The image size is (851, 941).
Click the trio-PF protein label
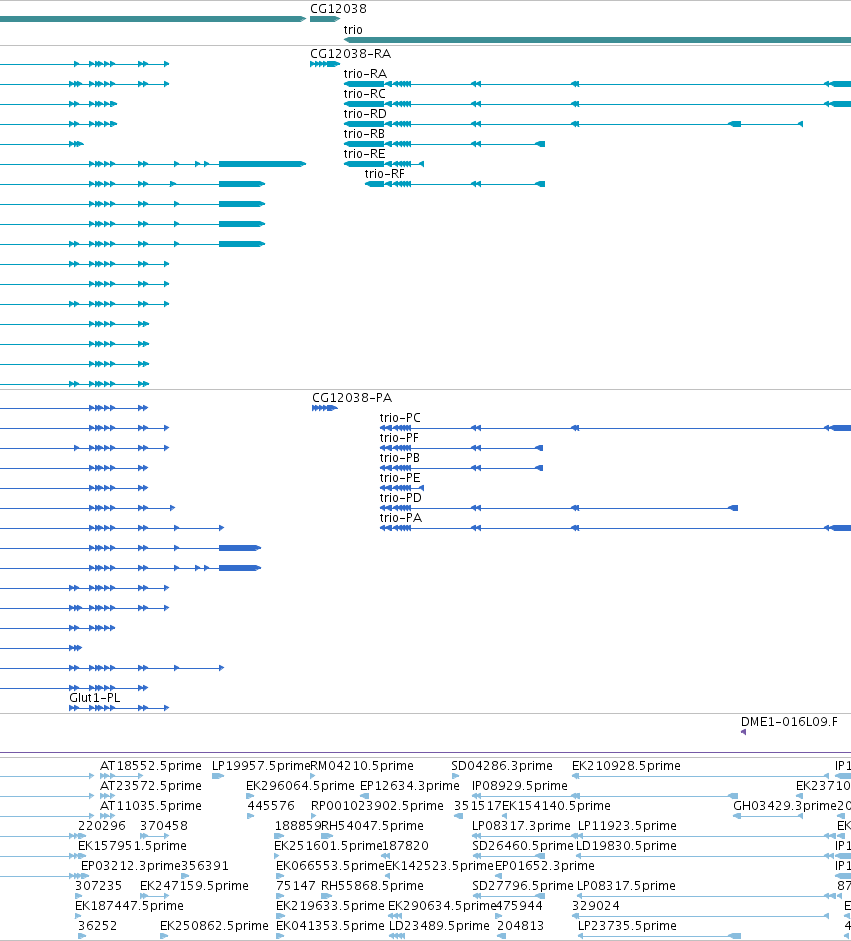(399, 437)
